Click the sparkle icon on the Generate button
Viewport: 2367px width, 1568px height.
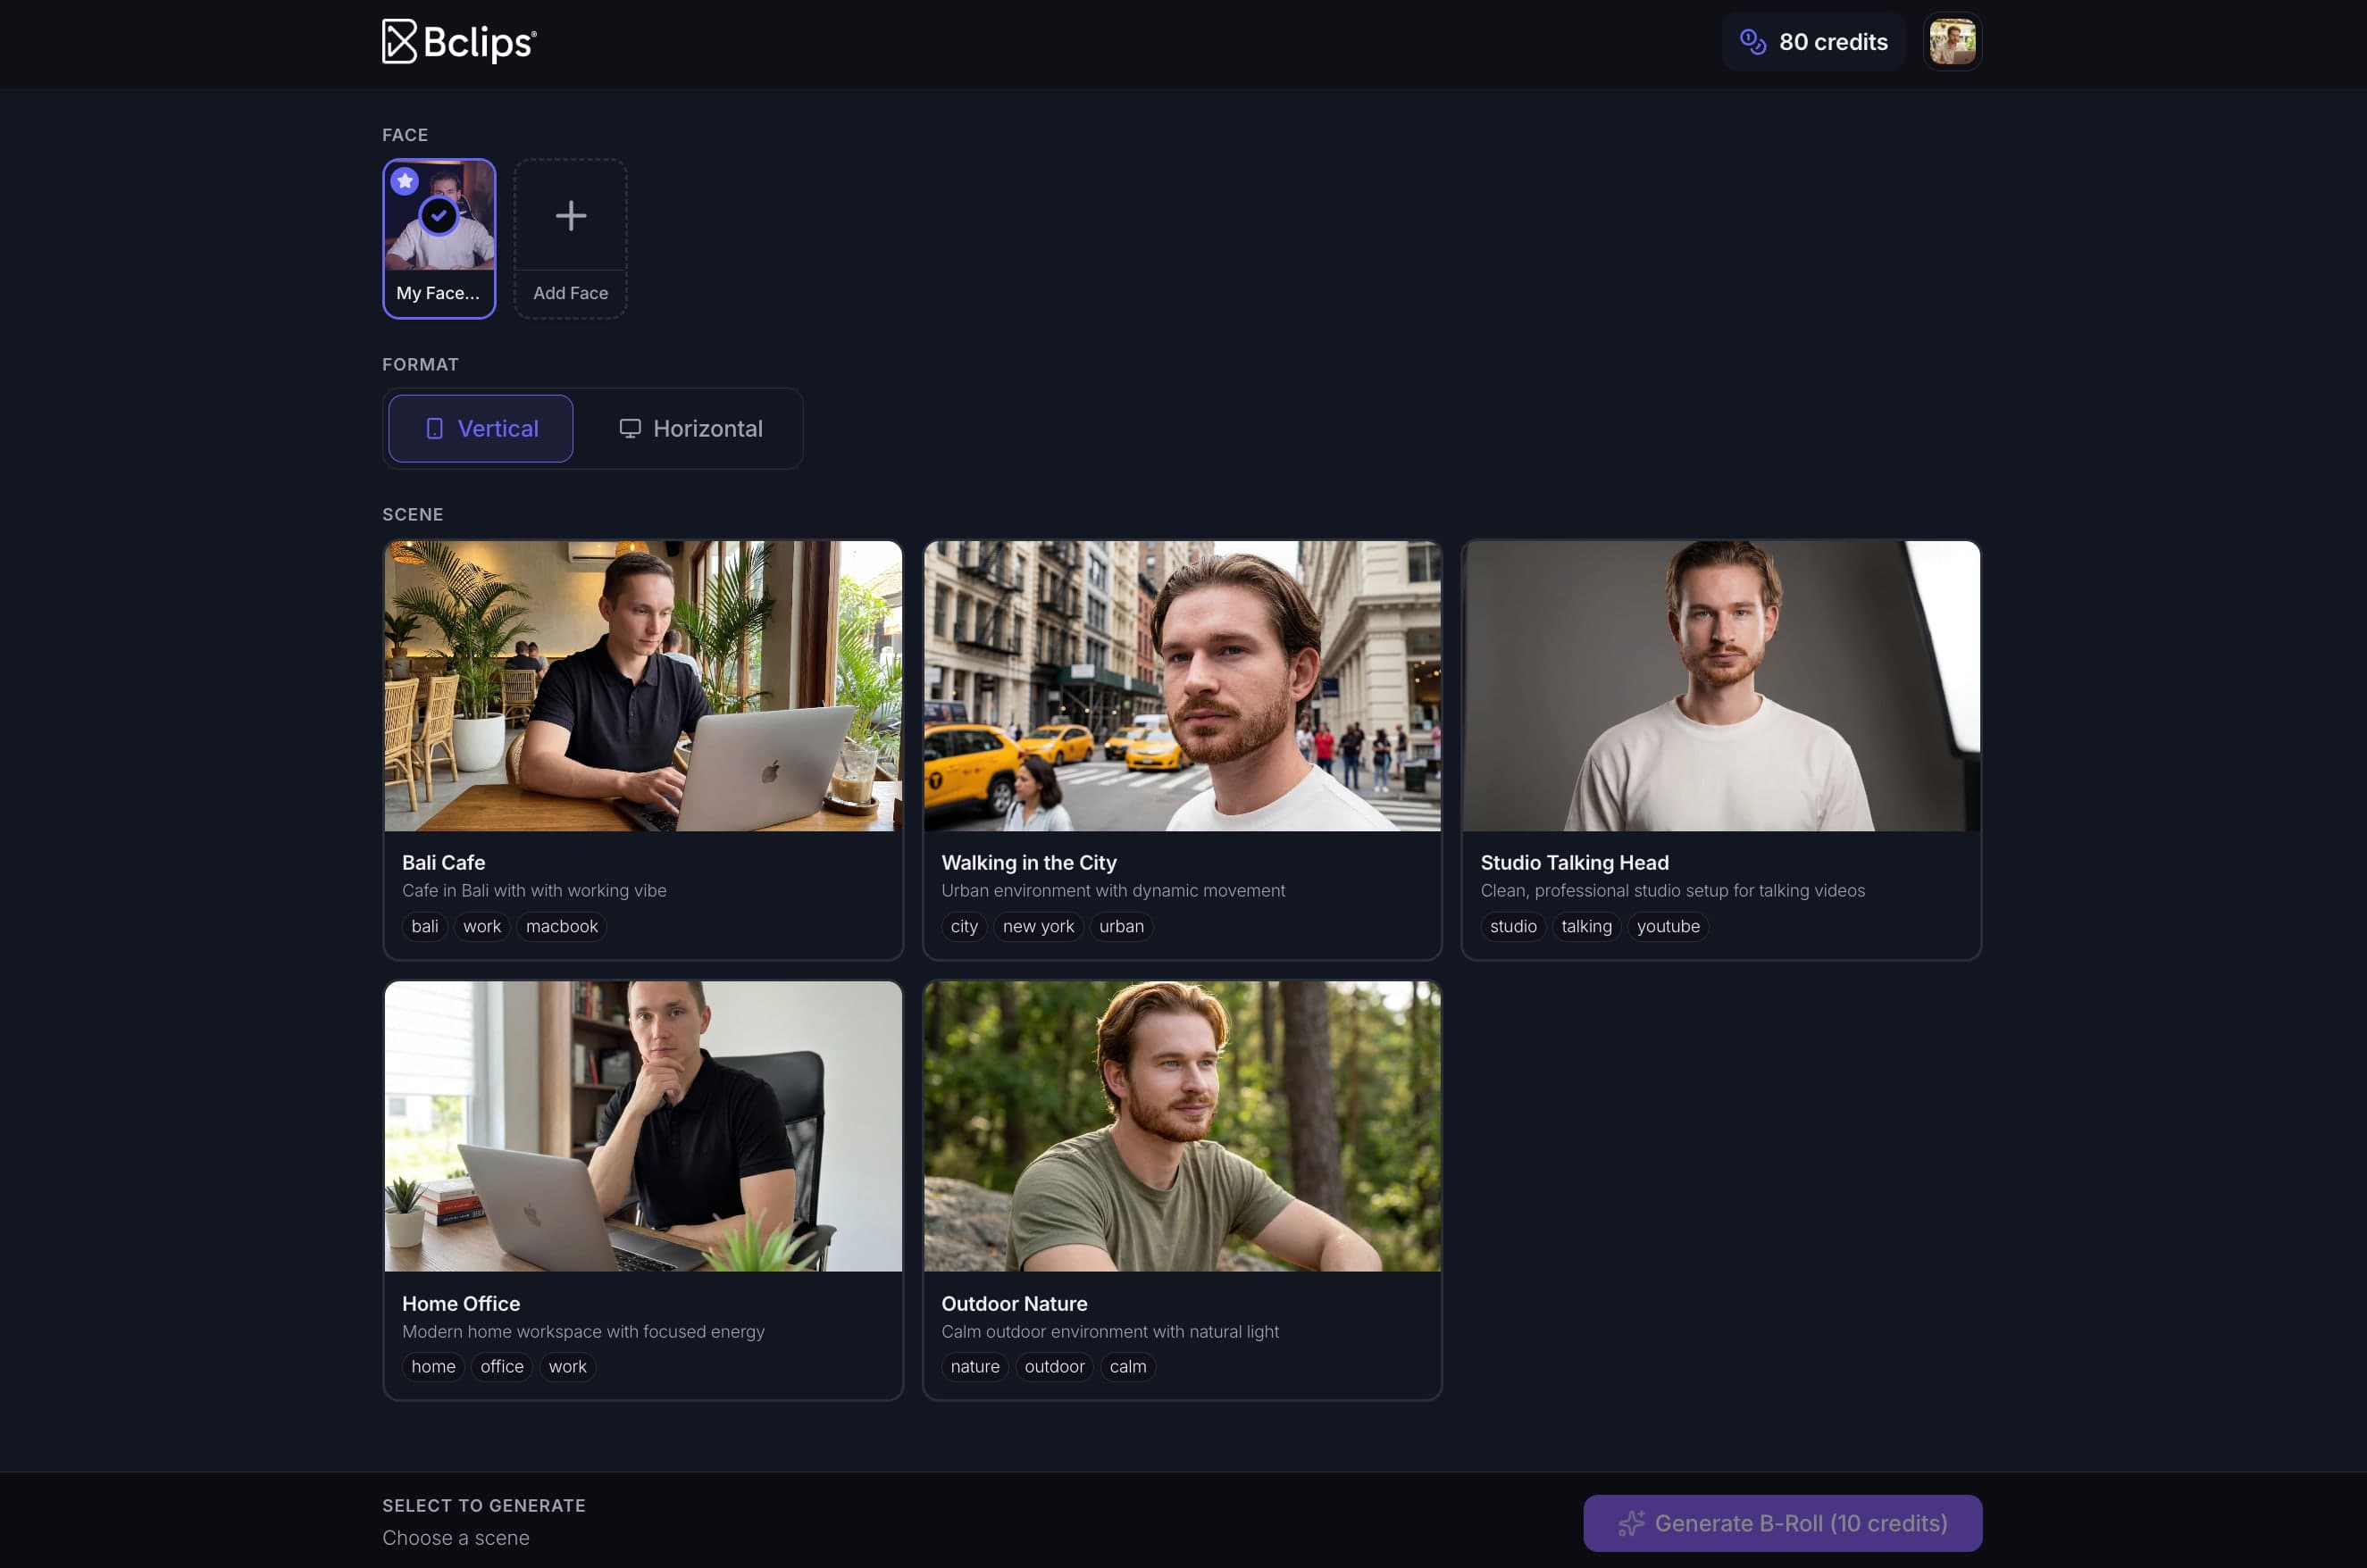1632,1523
